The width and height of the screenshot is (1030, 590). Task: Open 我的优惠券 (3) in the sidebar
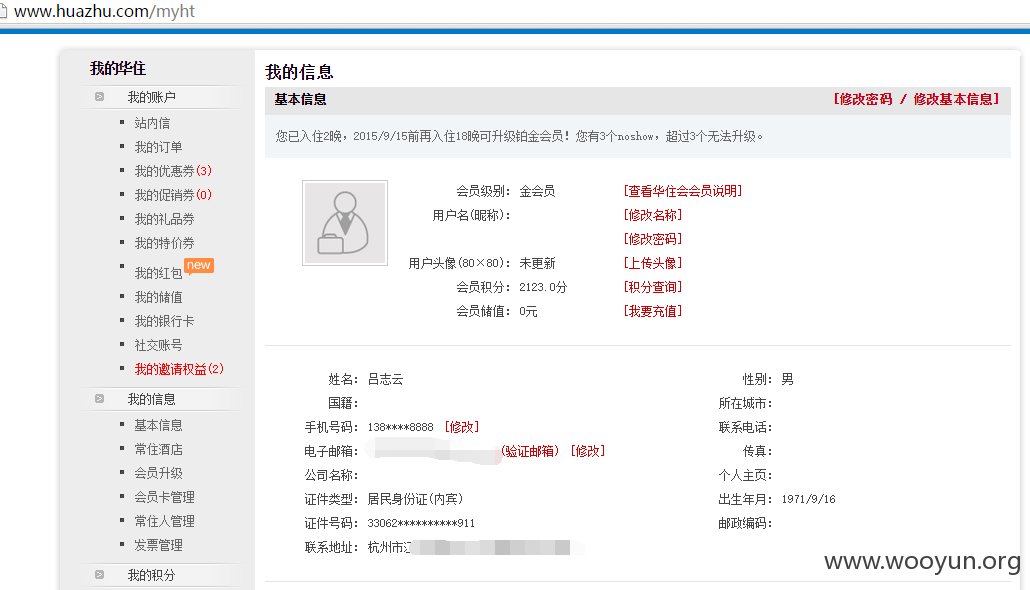coord(173,171)
